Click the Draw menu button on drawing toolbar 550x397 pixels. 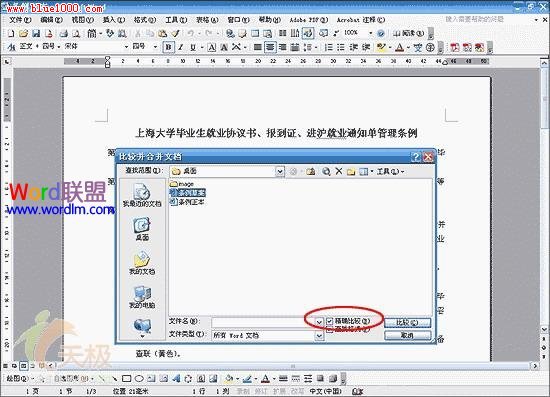point(19,379)
